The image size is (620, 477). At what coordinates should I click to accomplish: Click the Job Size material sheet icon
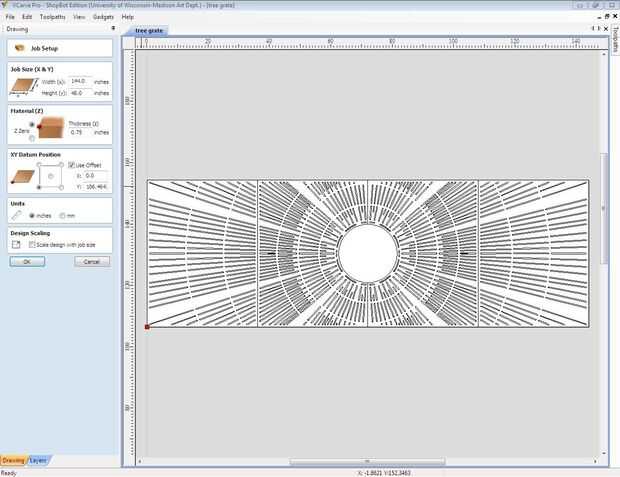point(24,87)
